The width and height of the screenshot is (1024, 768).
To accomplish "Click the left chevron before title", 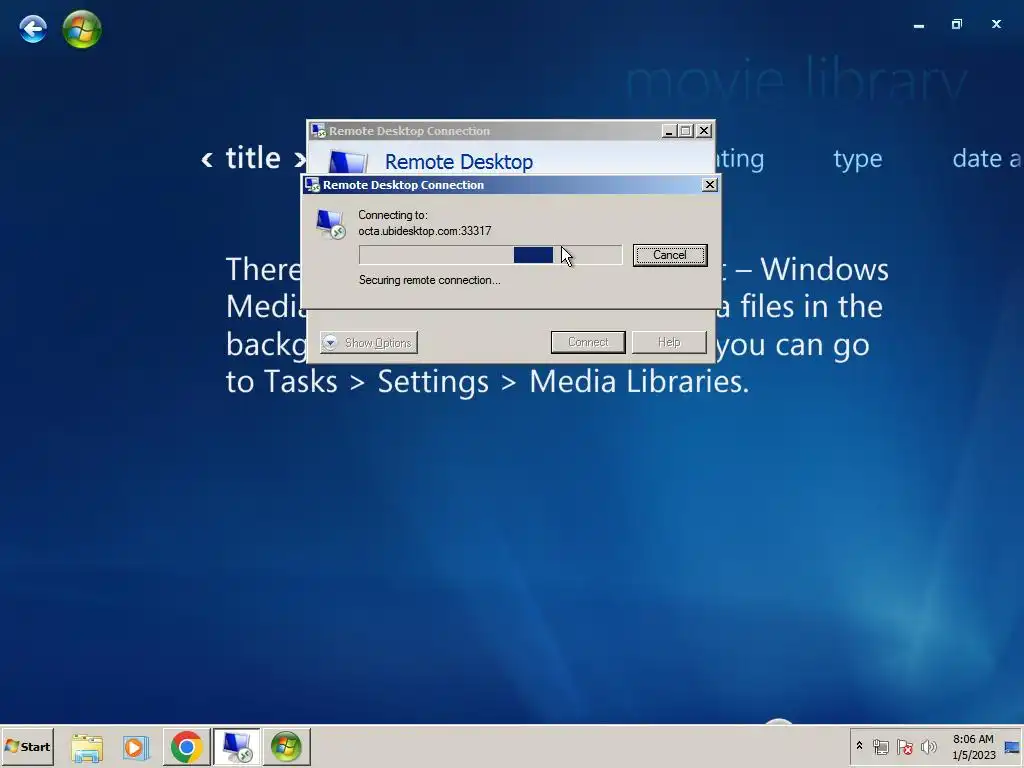I will click(x=207, y=159).
